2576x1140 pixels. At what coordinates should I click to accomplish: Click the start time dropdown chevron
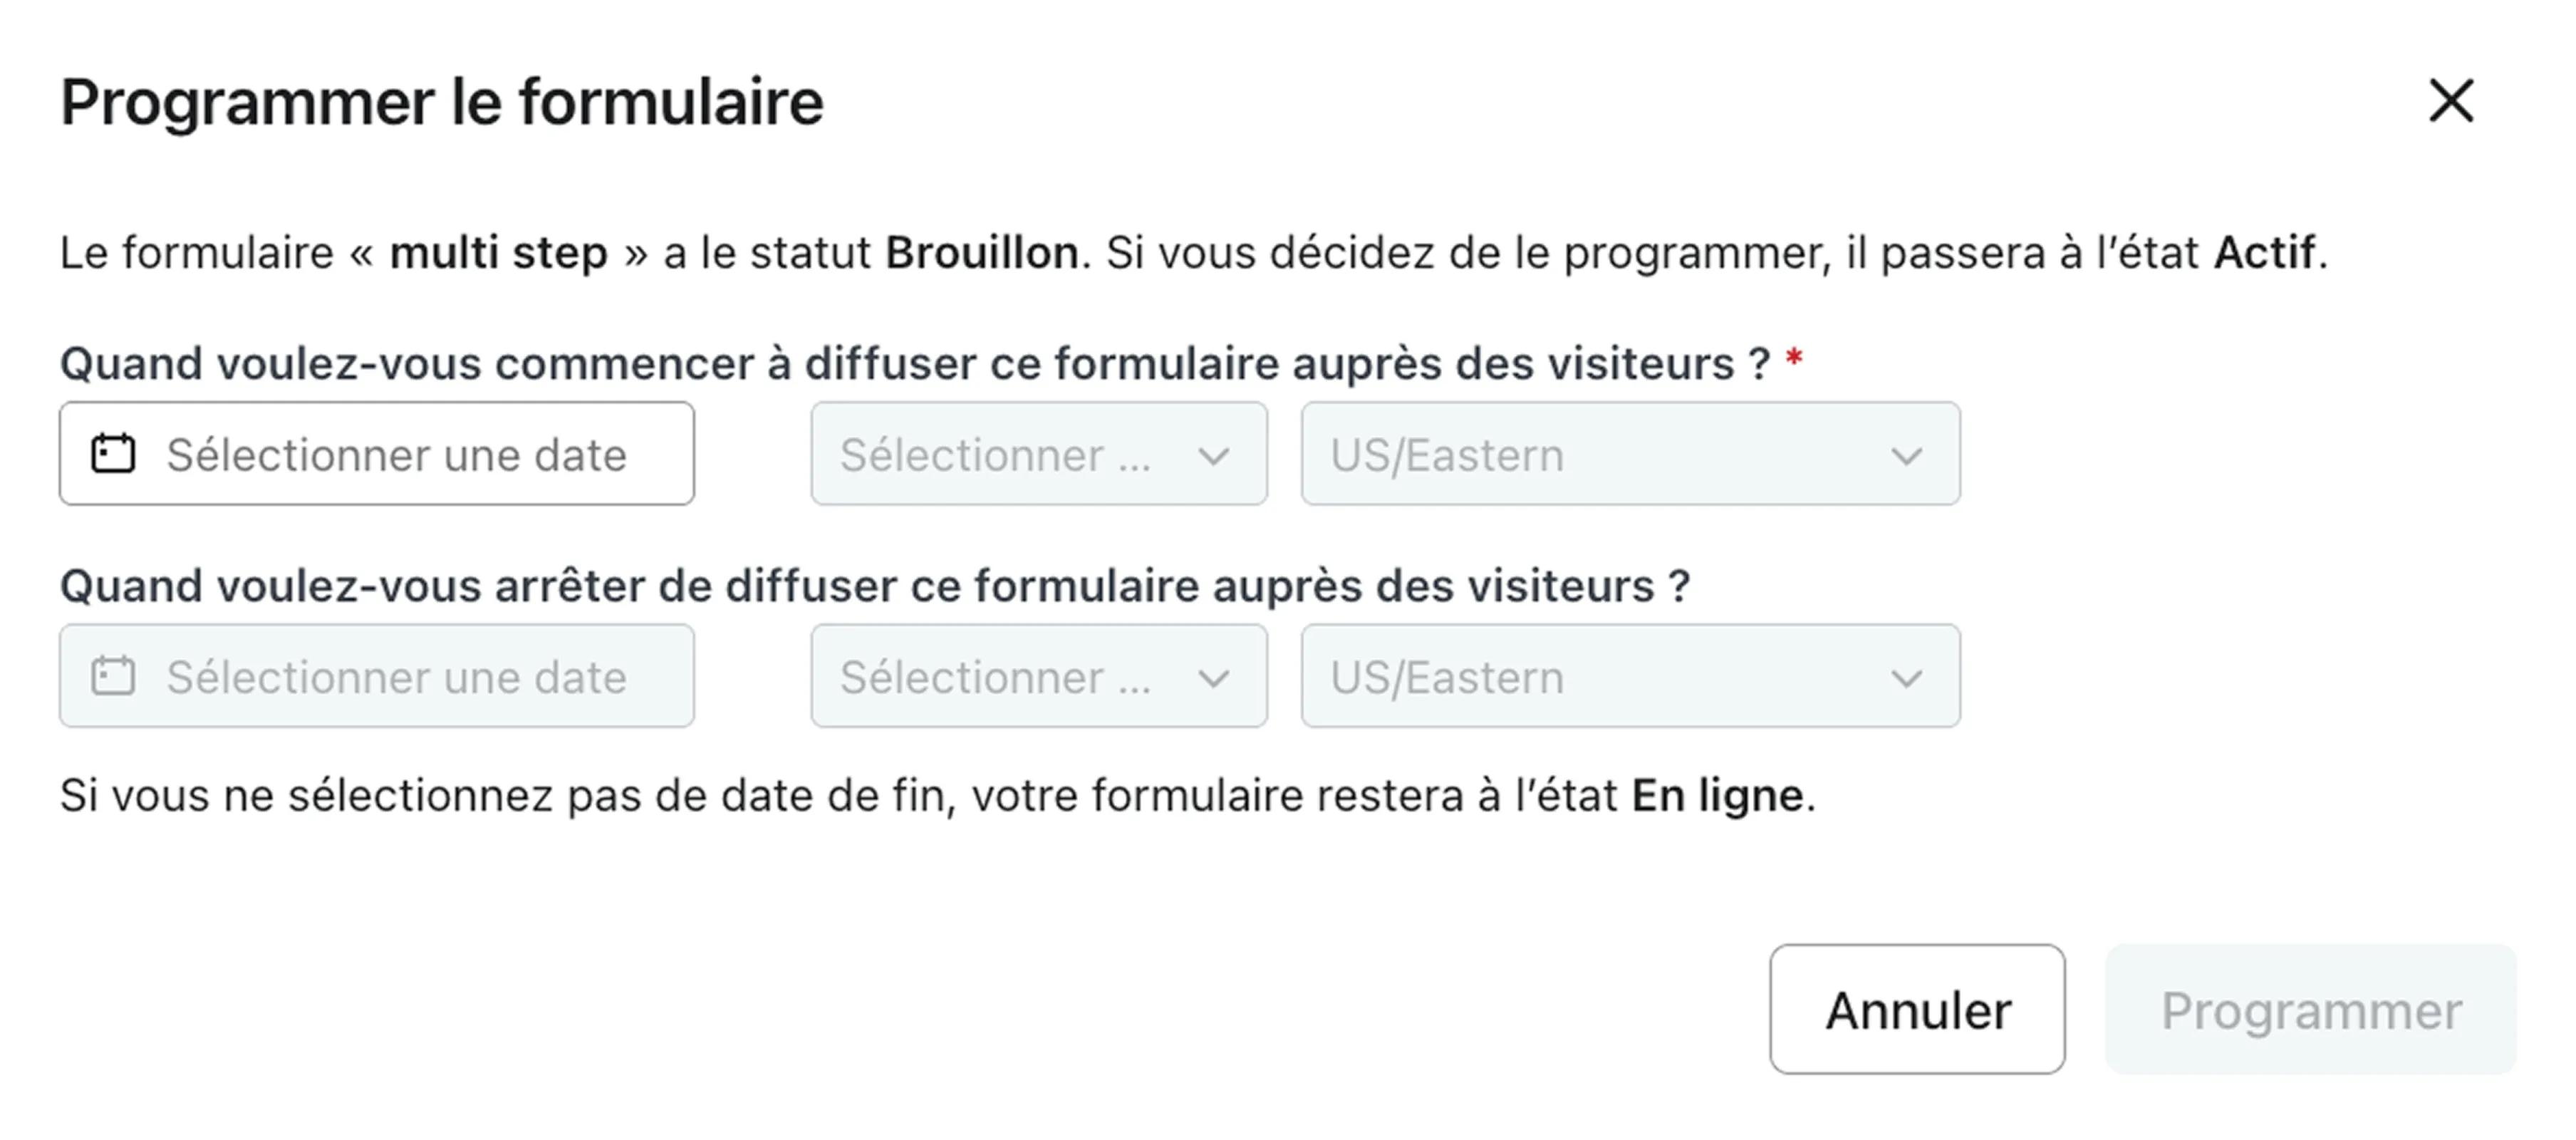click(1213, 456)
